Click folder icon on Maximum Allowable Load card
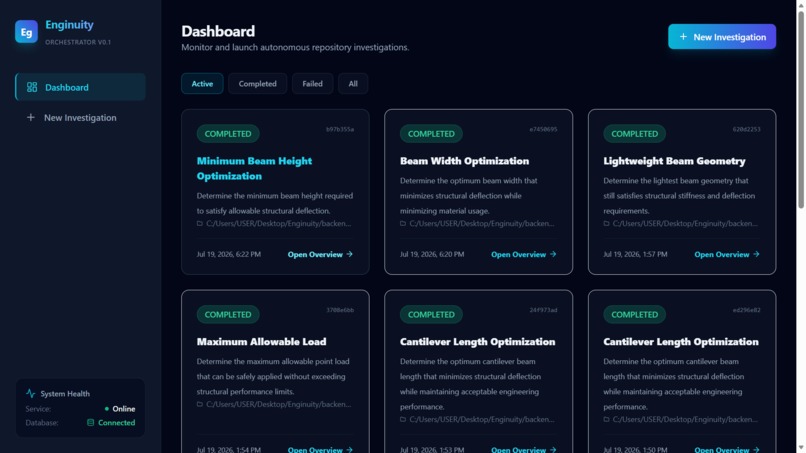Screen dimensions: 806x453 coord(199,404)
